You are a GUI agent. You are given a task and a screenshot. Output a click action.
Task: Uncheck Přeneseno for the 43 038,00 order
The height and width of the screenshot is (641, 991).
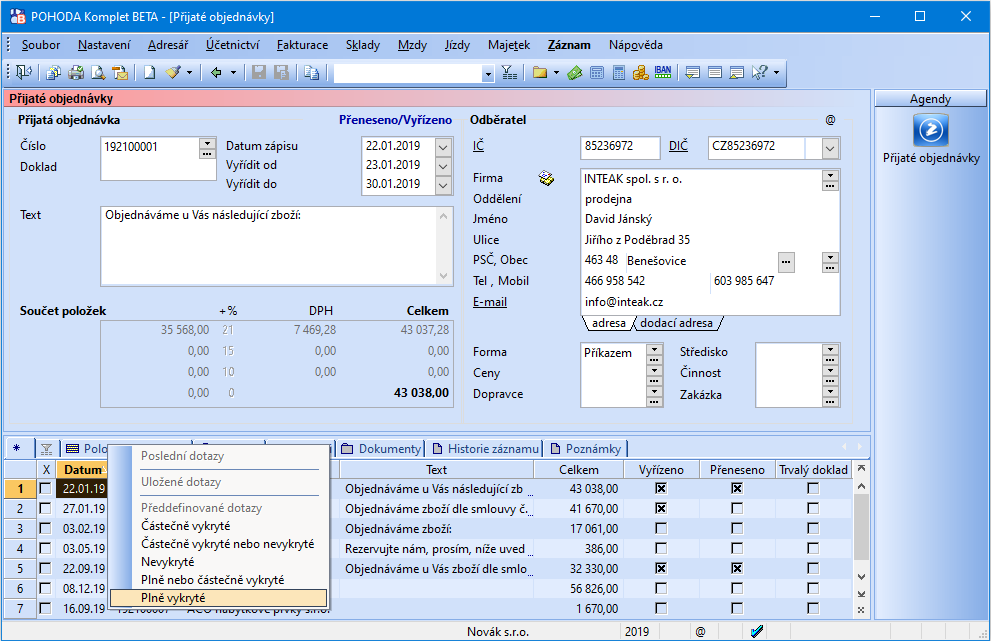click(737, 489)
